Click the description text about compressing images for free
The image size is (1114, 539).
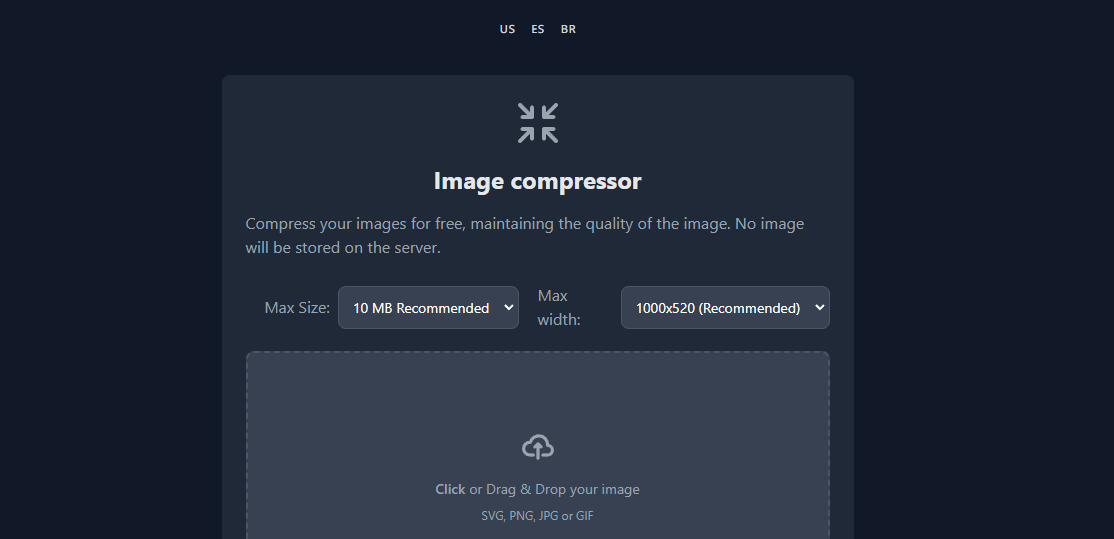click(525, 236)
